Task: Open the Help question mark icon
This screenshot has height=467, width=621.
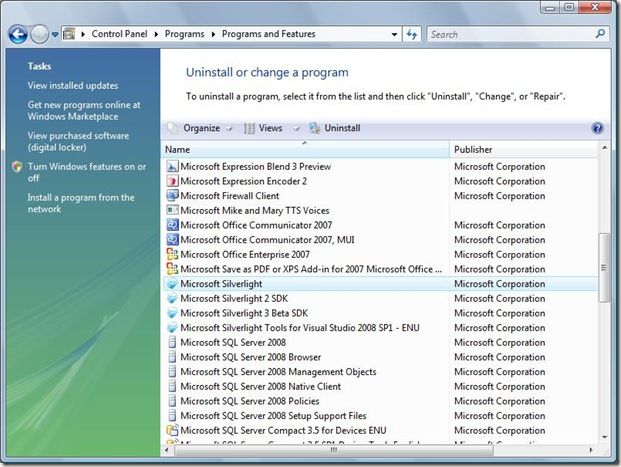Action: pyautogui.click(x=597, y=128)
